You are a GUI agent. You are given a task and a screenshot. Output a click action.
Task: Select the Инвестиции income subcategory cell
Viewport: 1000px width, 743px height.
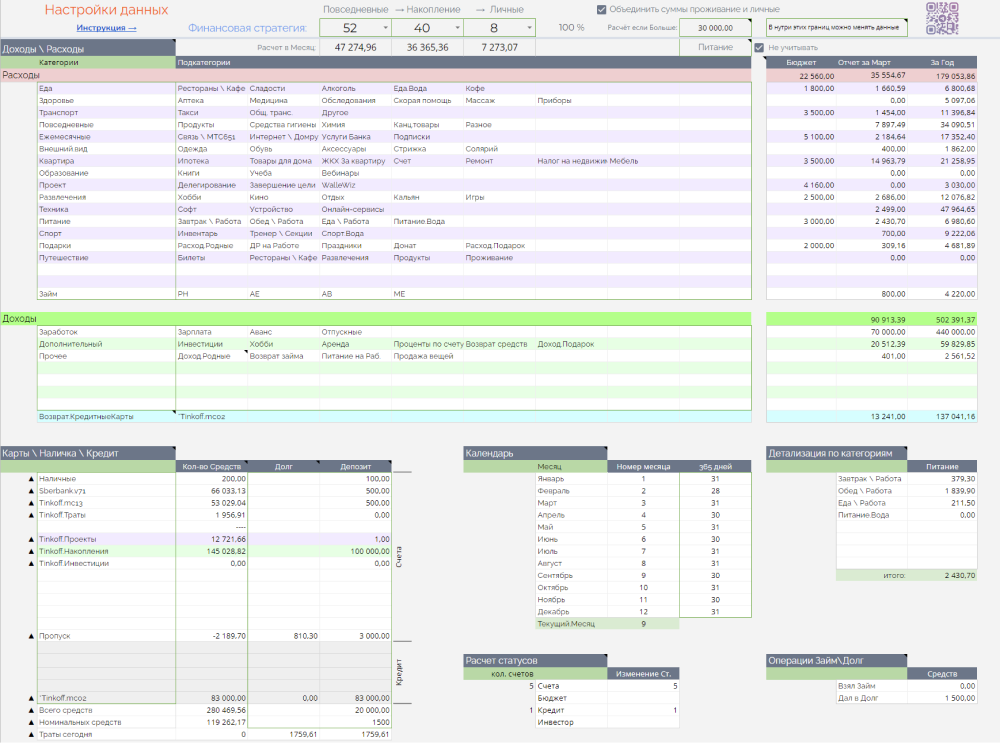[211, 344]
